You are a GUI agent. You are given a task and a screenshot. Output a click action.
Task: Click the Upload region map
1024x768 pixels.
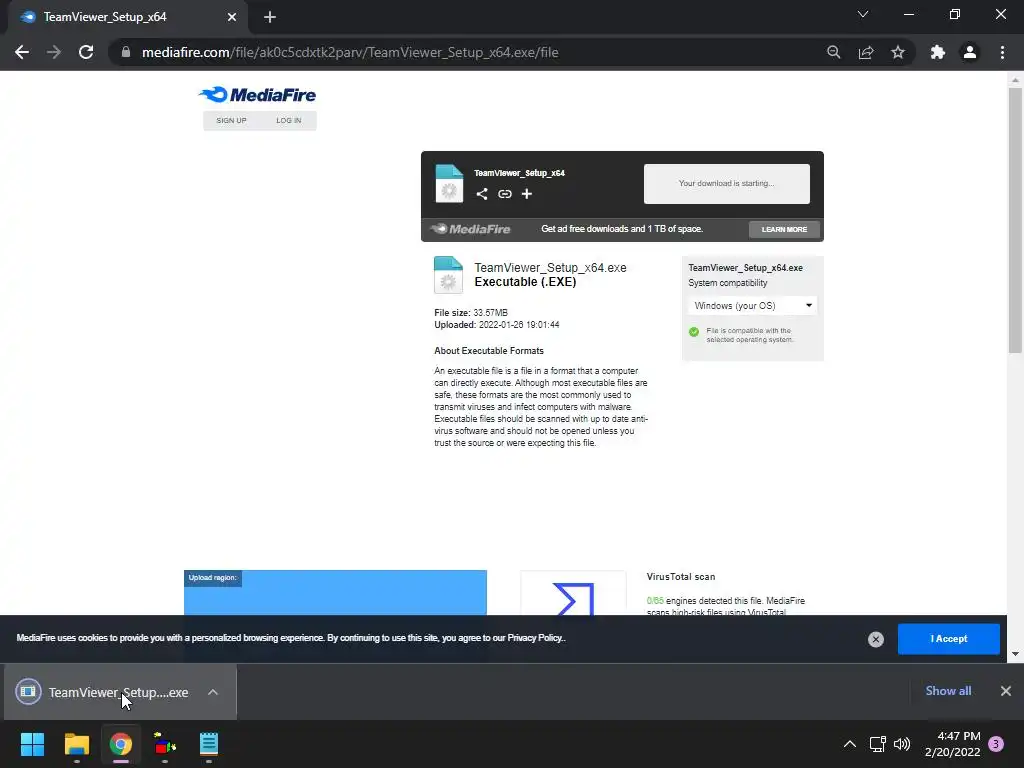coord(335,593)
